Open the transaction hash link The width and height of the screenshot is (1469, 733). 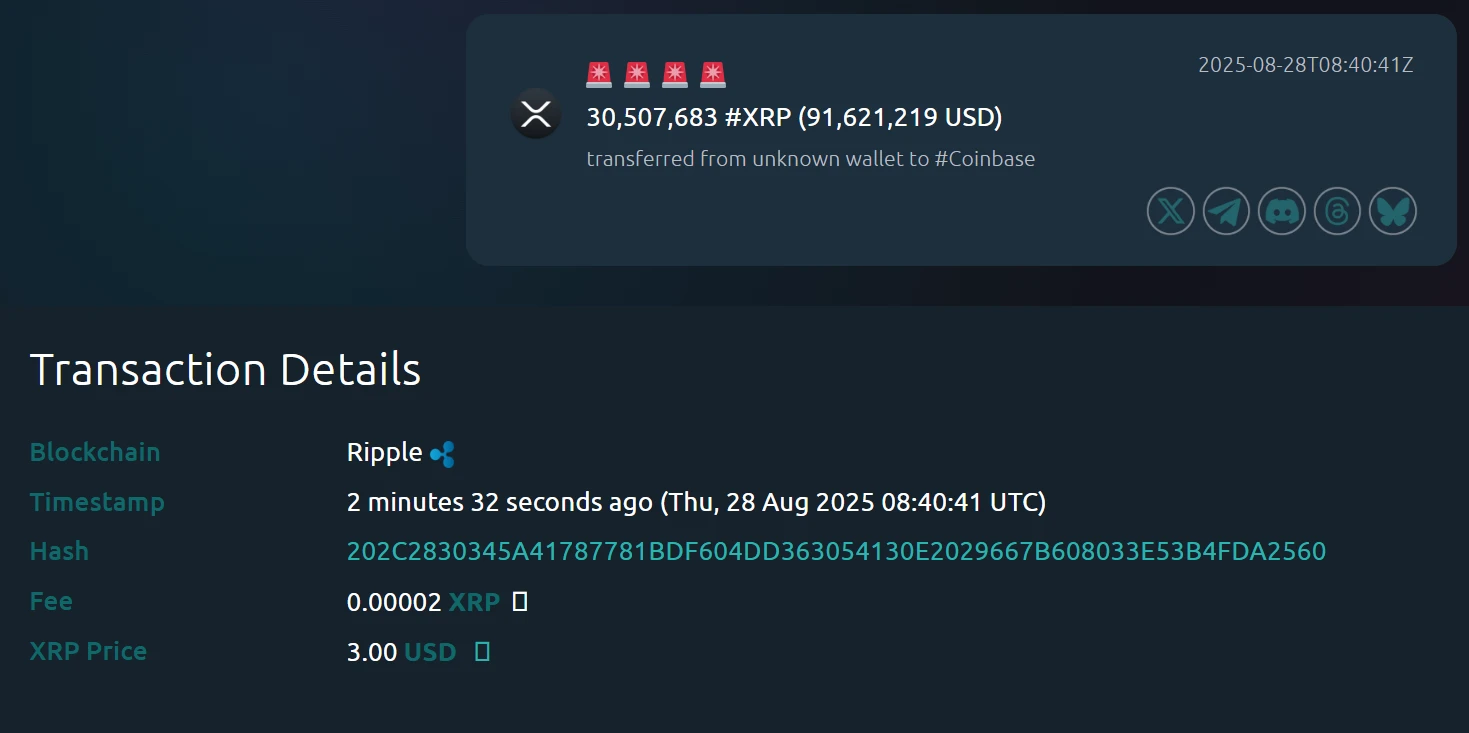[x=835, y=551]
